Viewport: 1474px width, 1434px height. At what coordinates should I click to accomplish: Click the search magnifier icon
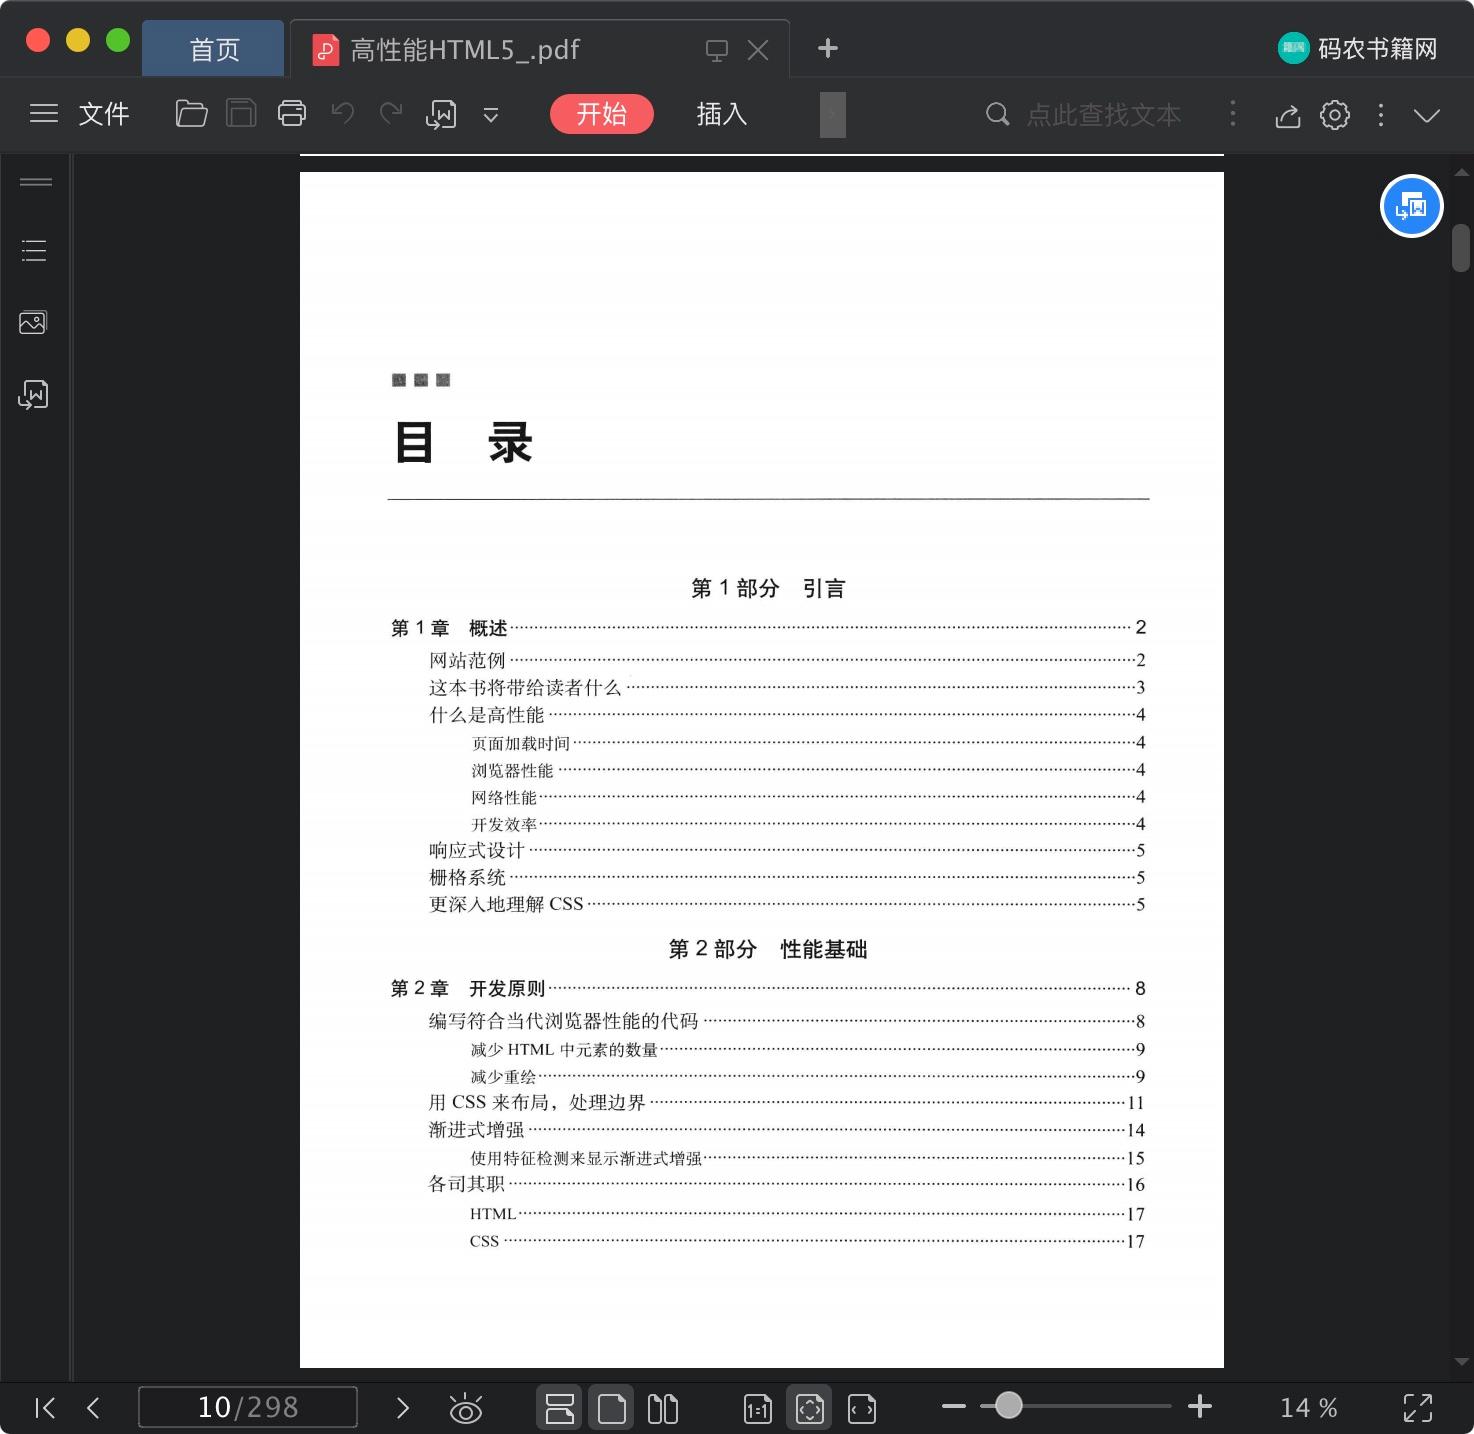[997, 114]
